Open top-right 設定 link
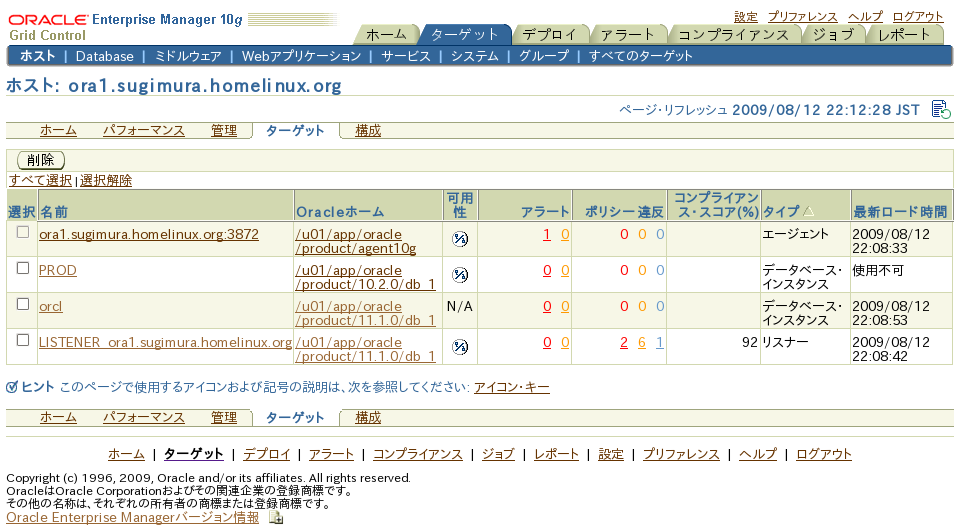The image size is (958, 530). point(745,17)
